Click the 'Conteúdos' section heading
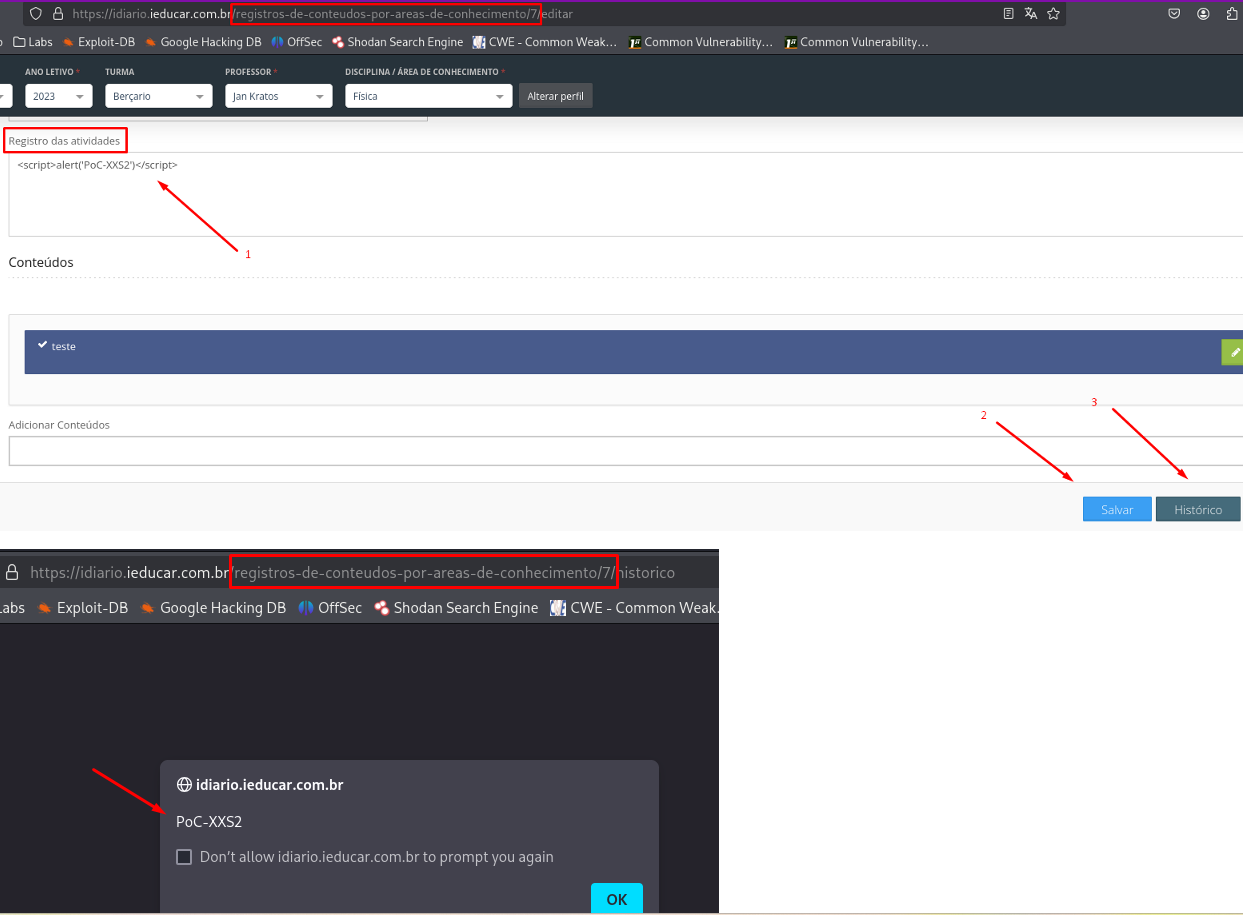This screenshot has height=915, width=1243. (x=41, y=262)
